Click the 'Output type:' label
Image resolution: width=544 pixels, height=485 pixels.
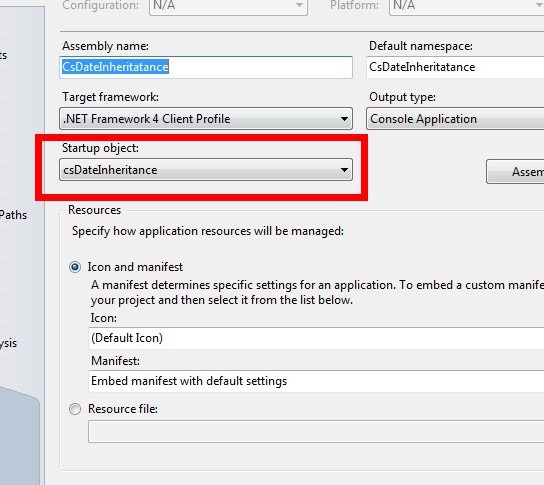pos(402,97)
